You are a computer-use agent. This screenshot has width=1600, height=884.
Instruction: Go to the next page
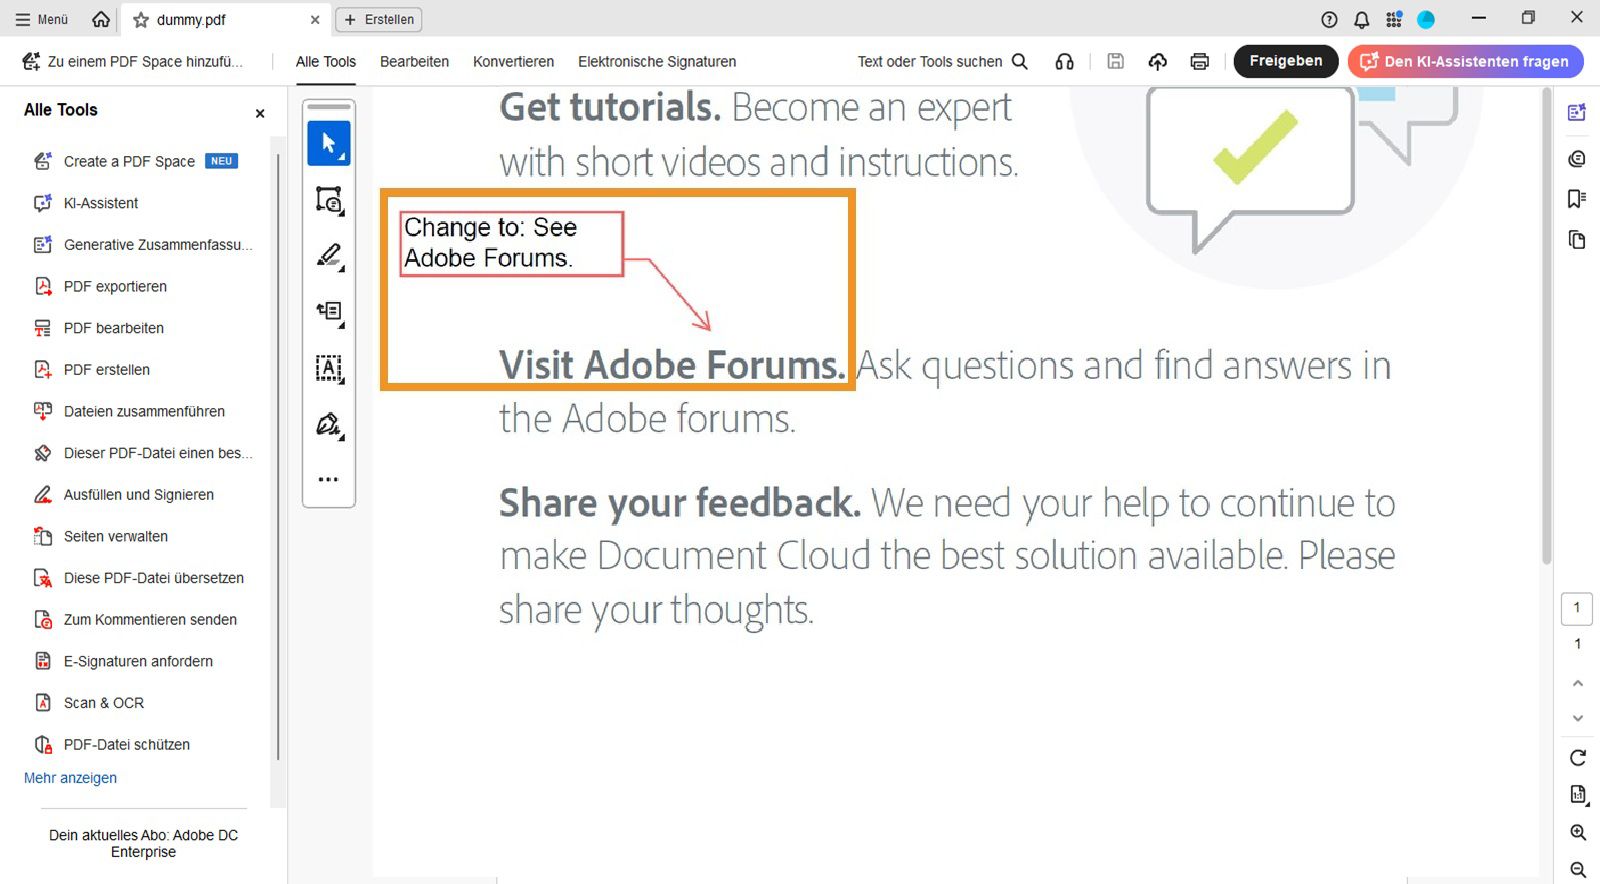point(1578,718)
